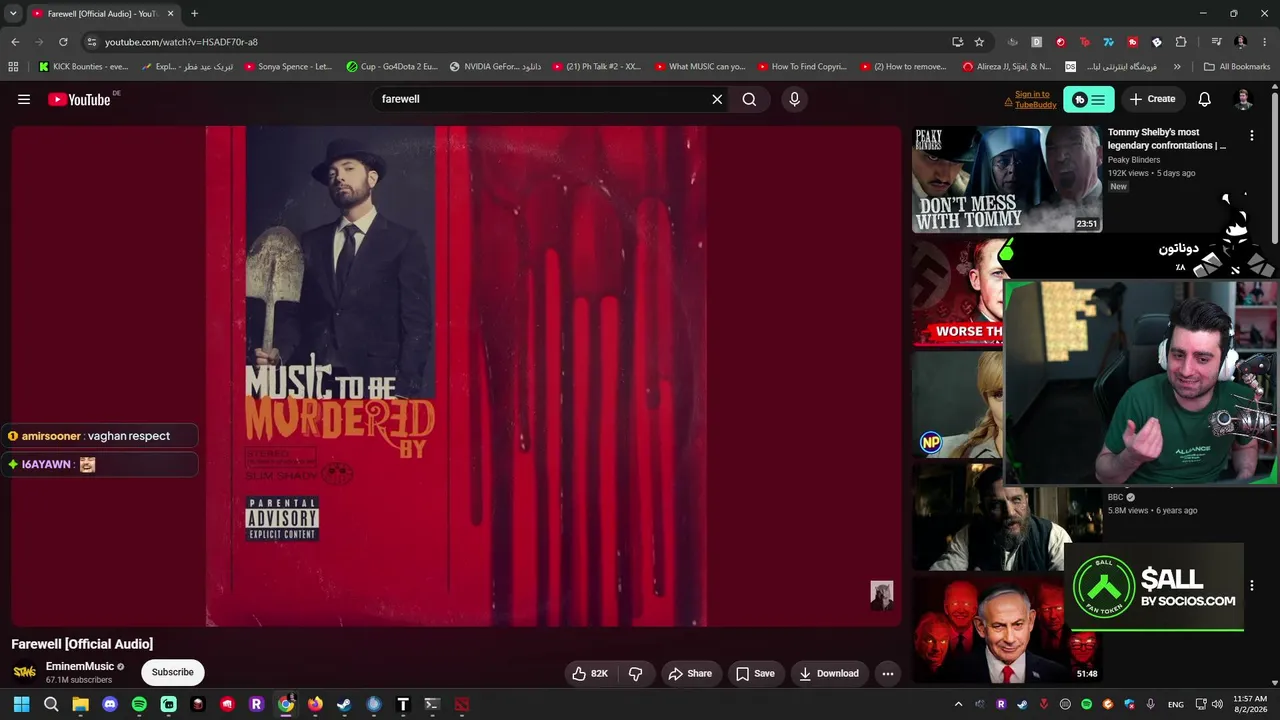This screenshot has height=720, width=1280.
Task: Share the Farewell video
Action: pyautogui.click(x=690, y=674)
